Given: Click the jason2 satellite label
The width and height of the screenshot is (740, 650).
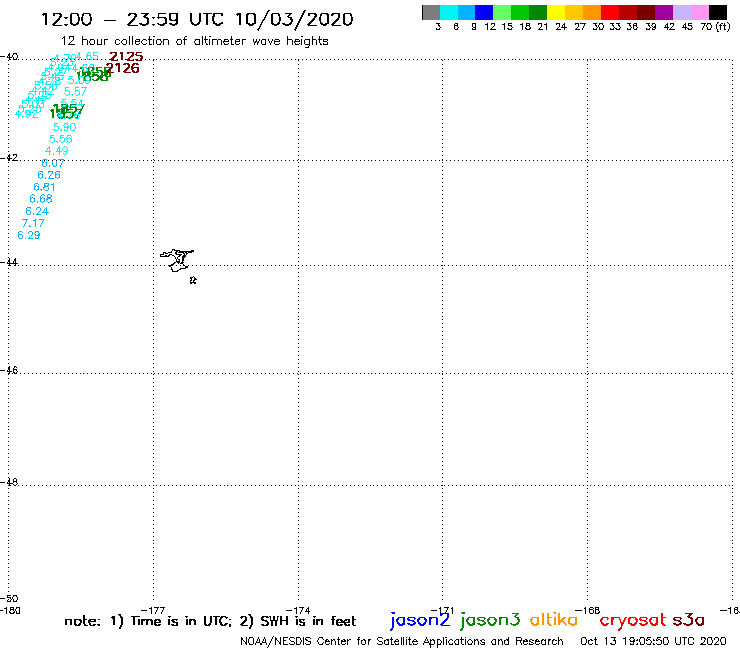Looking at the screenshot, I should (420, 621).
